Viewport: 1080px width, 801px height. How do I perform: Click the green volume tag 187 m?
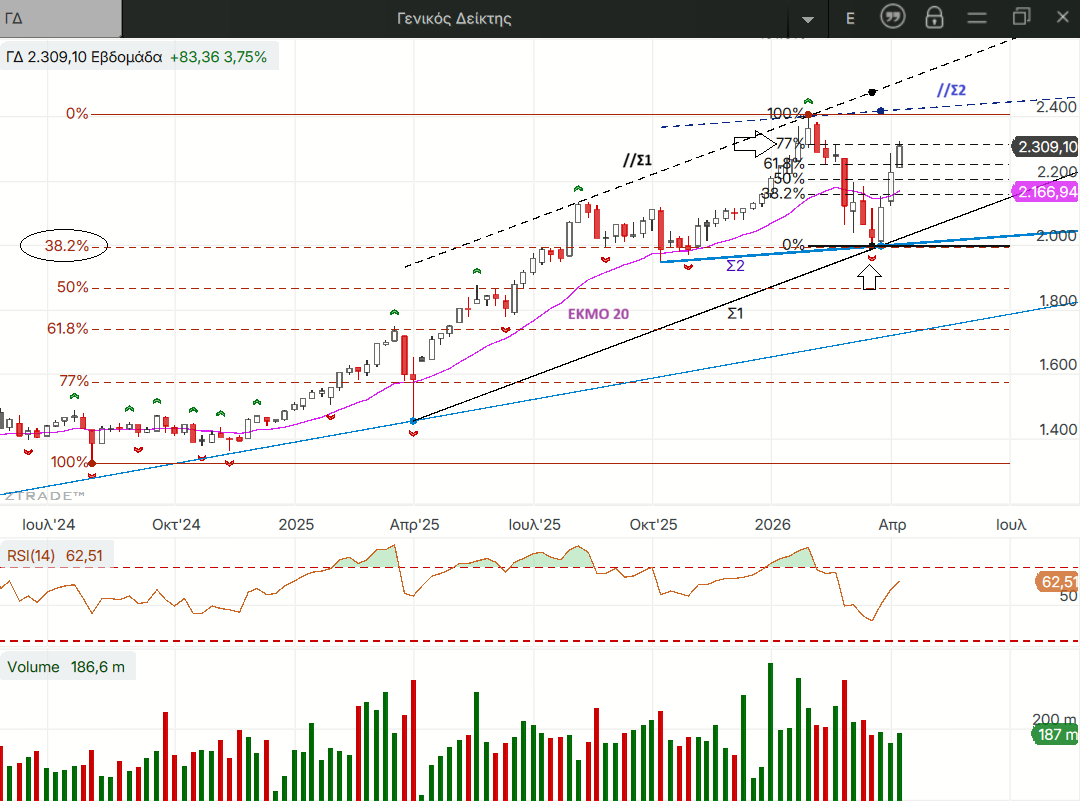(1055, 735)
